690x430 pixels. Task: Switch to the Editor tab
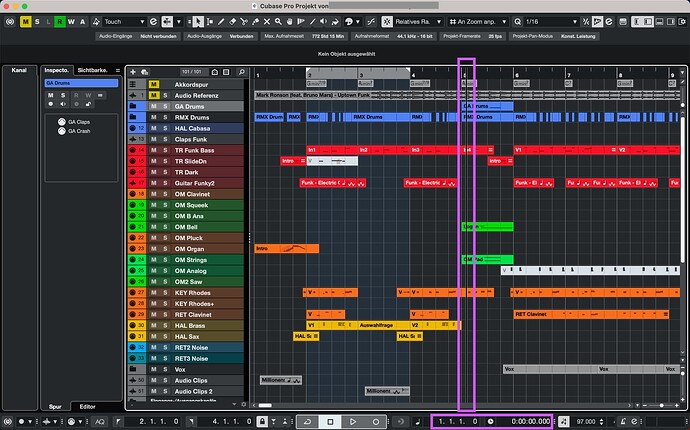coord(88,407)
